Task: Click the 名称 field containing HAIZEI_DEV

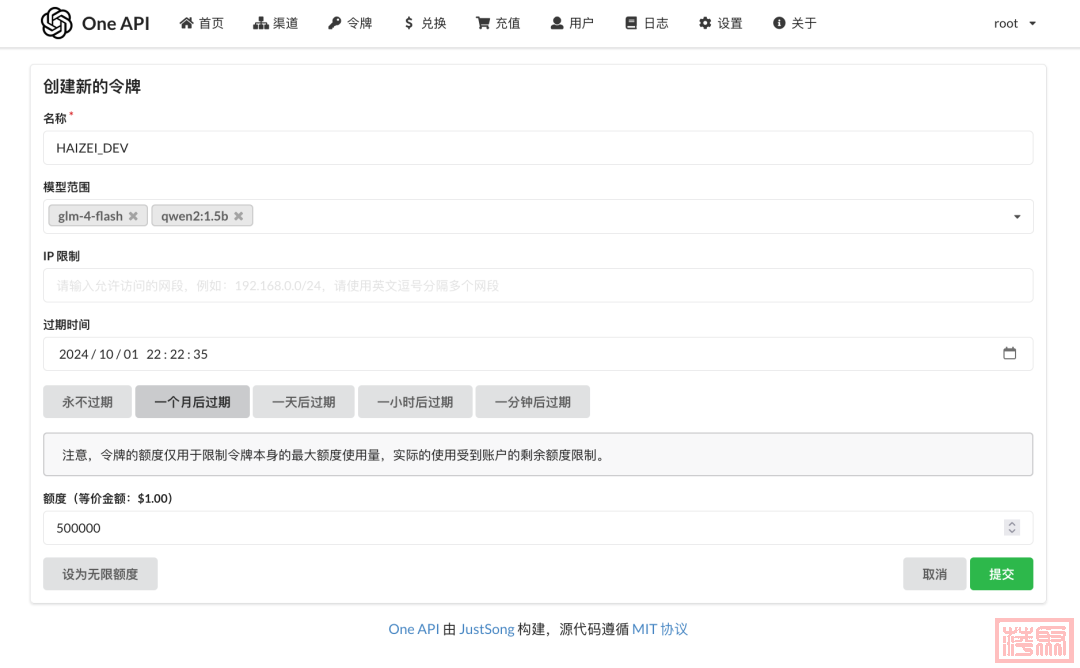Action: click(538, 148)
